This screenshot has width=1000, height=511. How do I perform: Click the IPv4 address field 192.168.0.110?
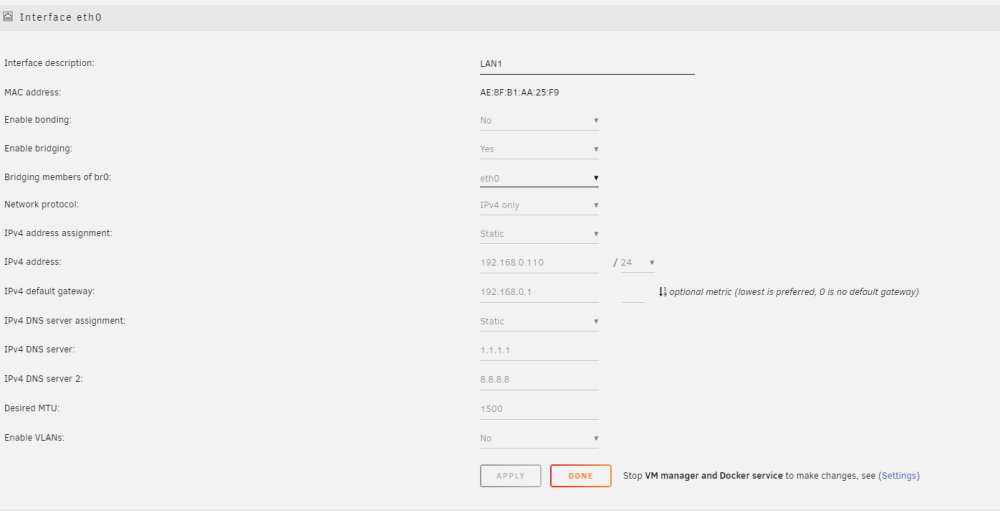click(539, 262)
